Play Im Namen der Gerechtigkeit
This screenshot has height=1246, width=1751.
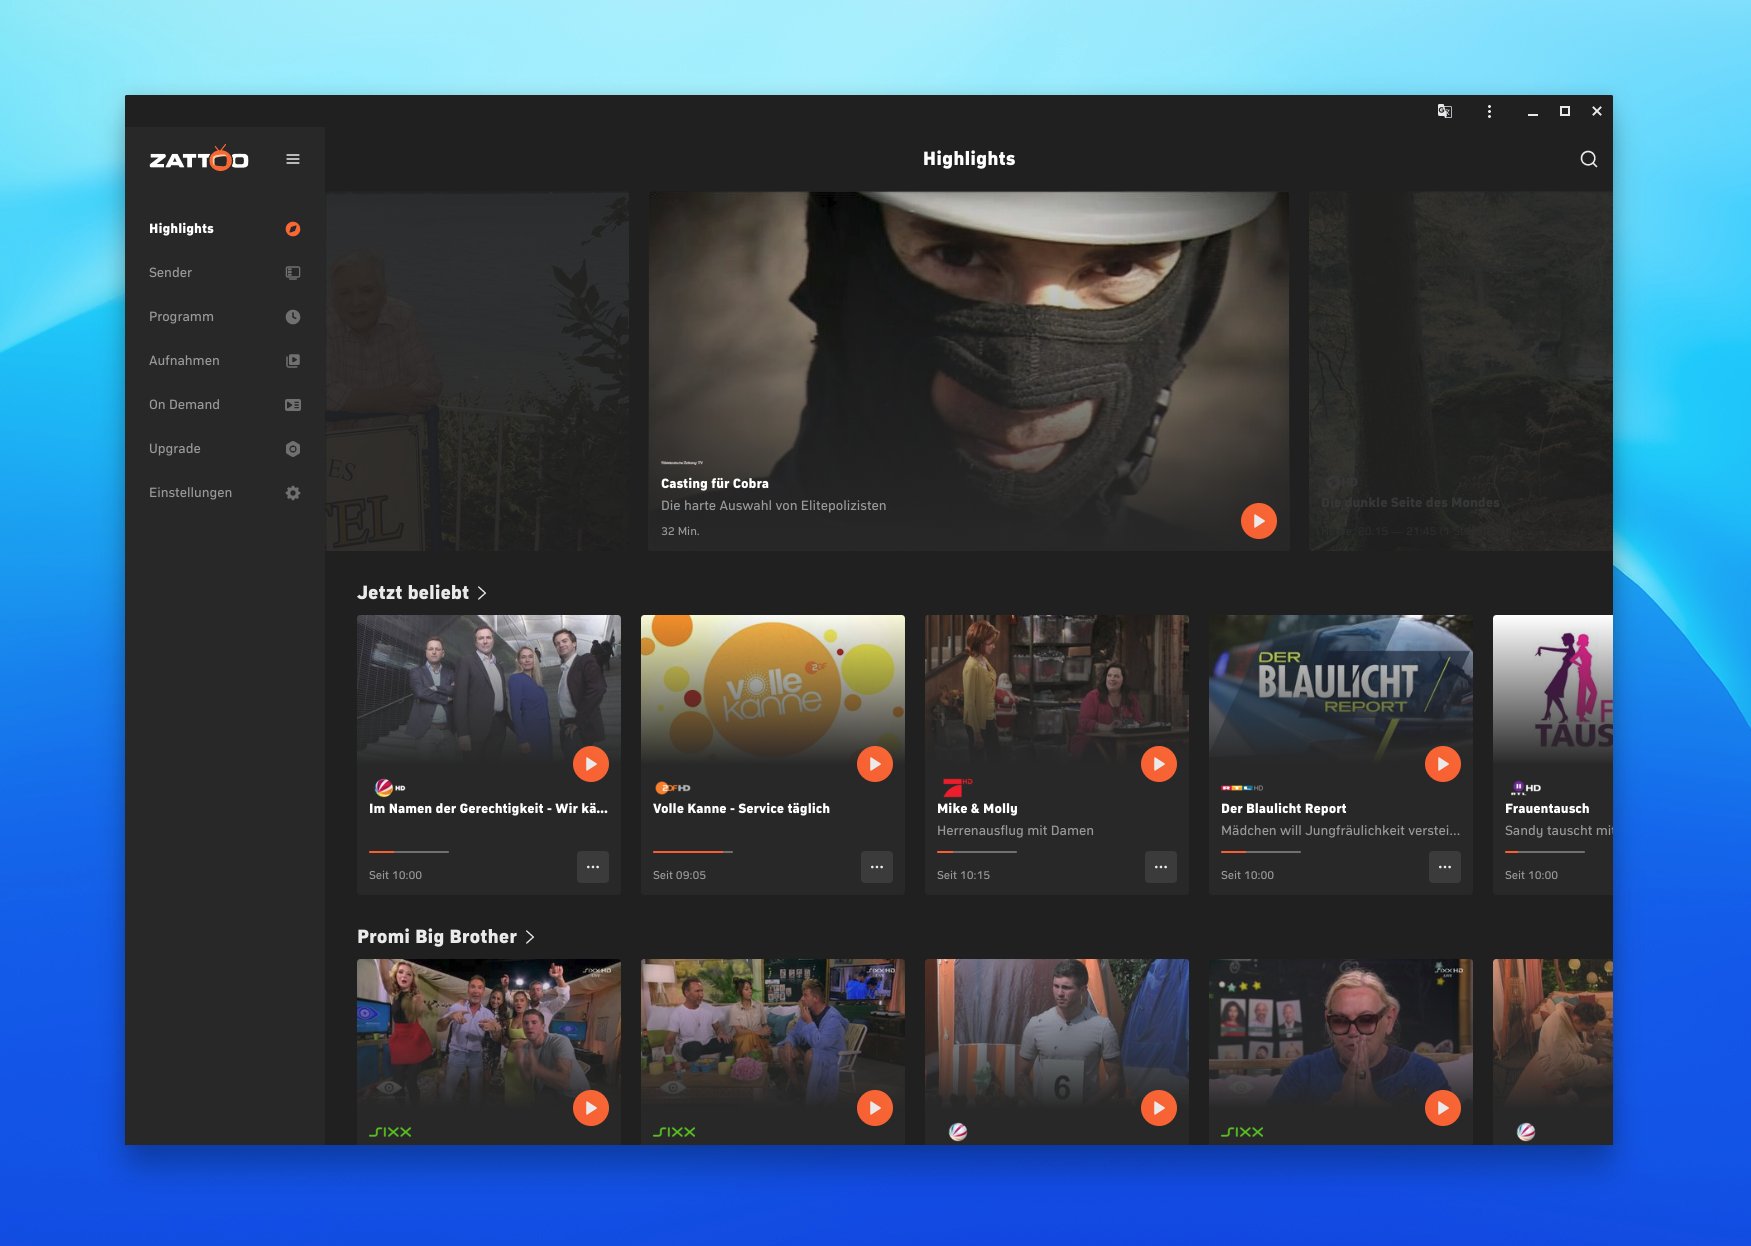click(591, 764)
